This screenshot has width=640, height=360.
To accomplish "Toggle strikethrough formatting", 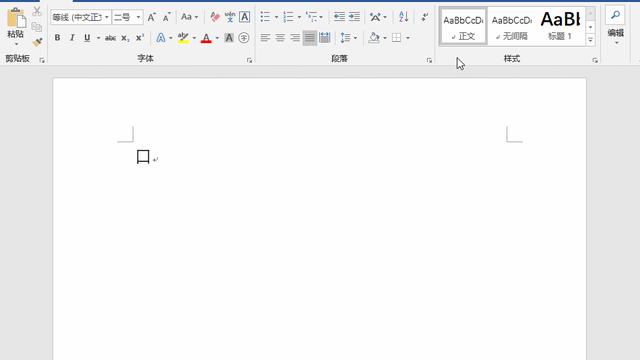I will pyautogui.click(x=110, y=38).
